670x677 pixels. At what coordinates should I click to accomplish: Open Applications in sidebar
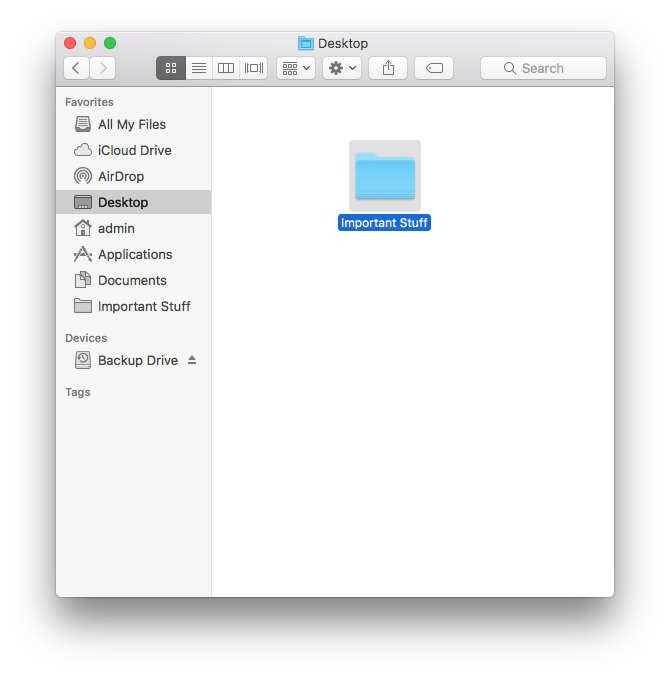pyautogui.click(x=134, y=254)
